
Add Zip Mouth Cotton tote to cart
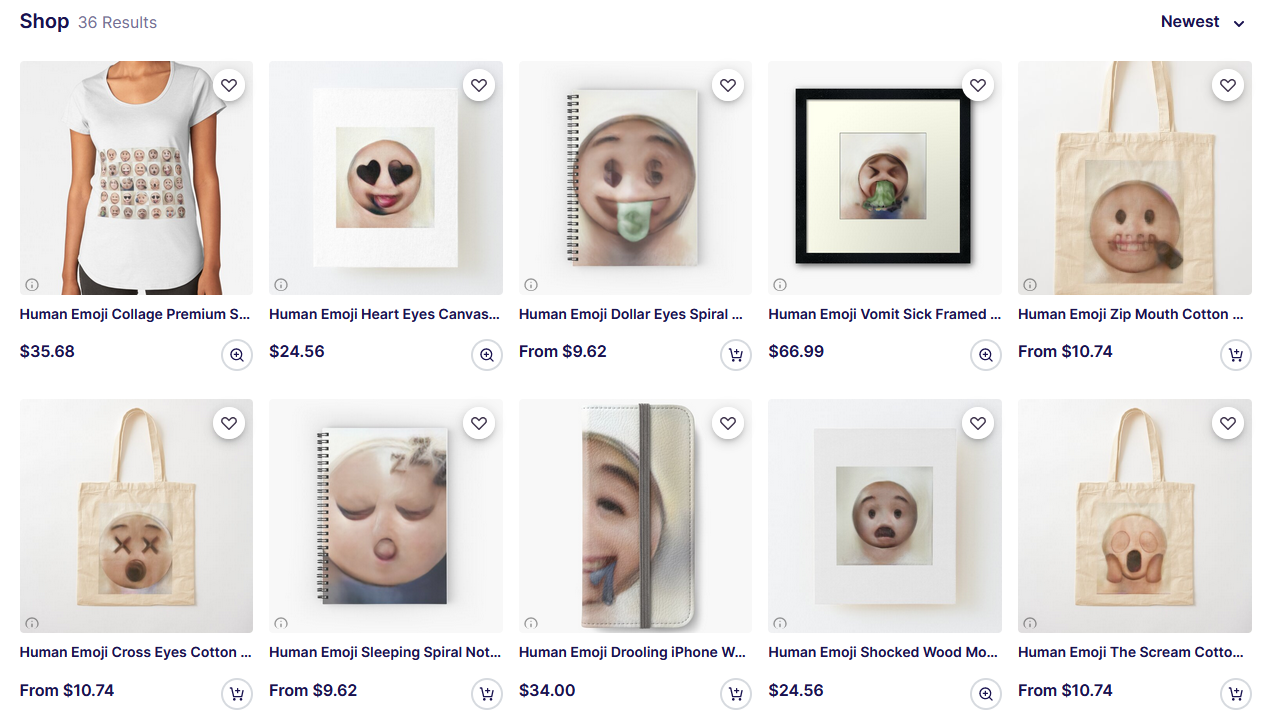tap(1236, 355)
